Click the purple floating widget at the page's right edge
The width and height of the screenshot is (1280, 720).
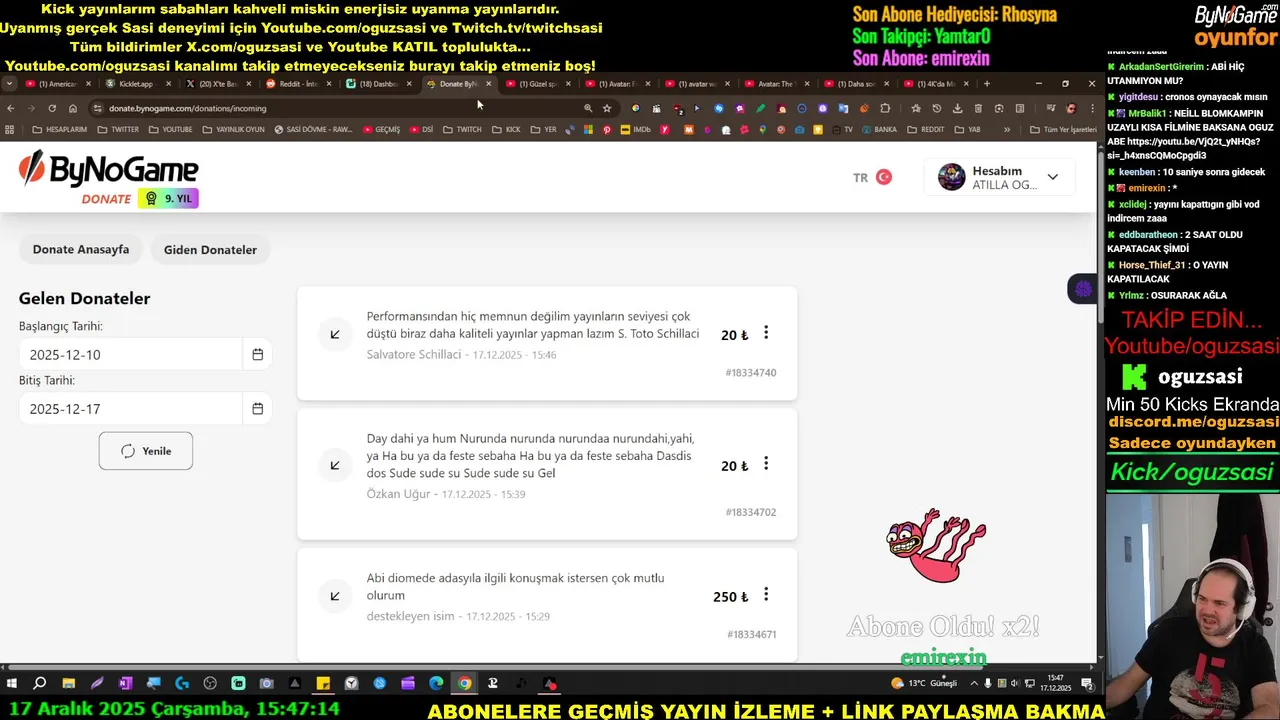(1082, 289)
